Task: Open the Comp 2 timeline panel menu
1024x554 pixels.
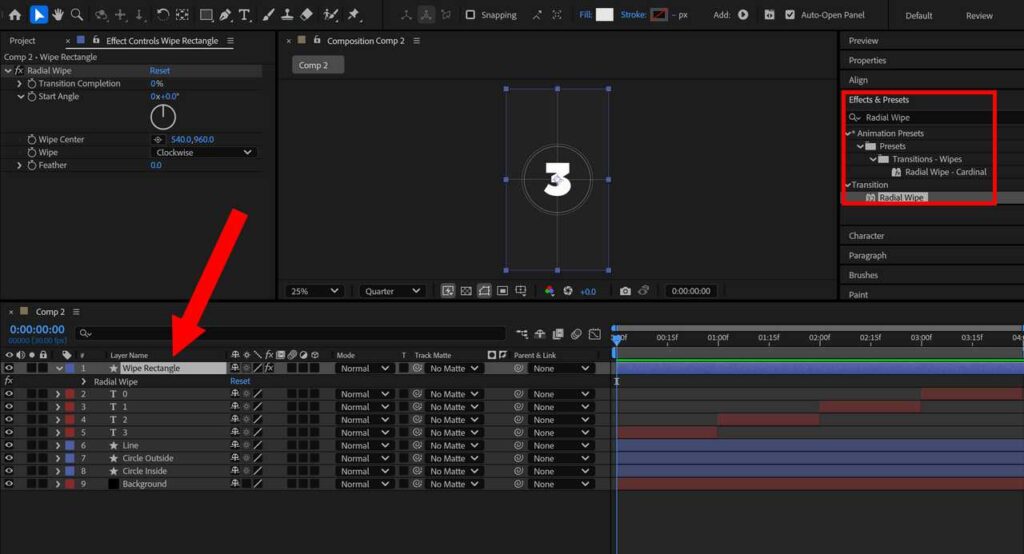Action: [76, 312]
